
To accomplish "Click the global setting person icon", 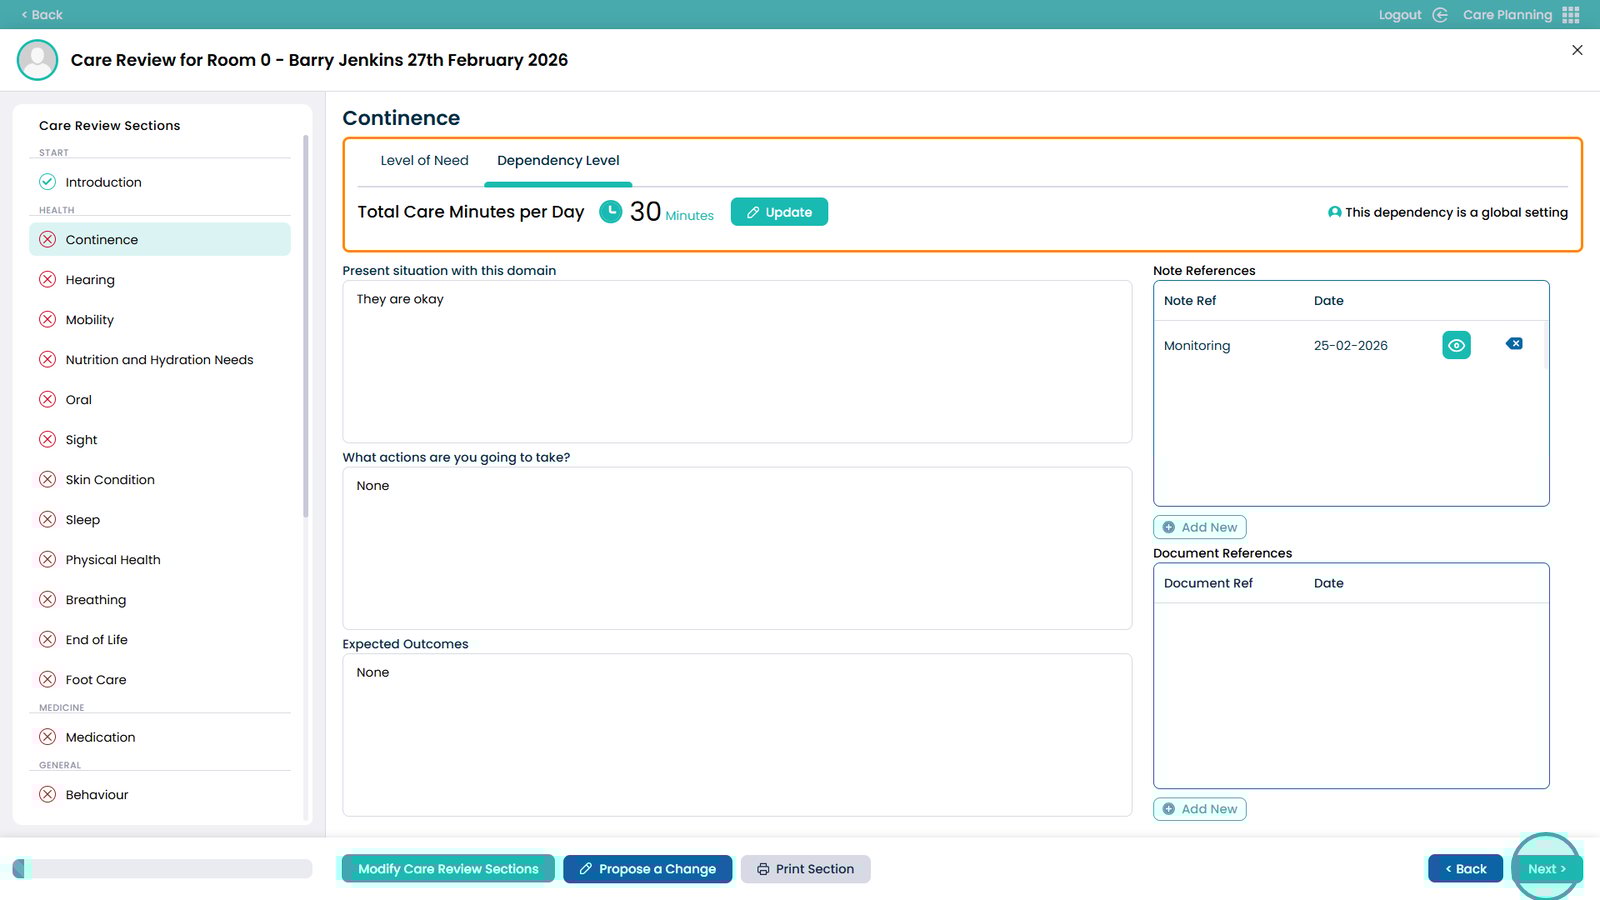I will click(x=1334, y=212).
